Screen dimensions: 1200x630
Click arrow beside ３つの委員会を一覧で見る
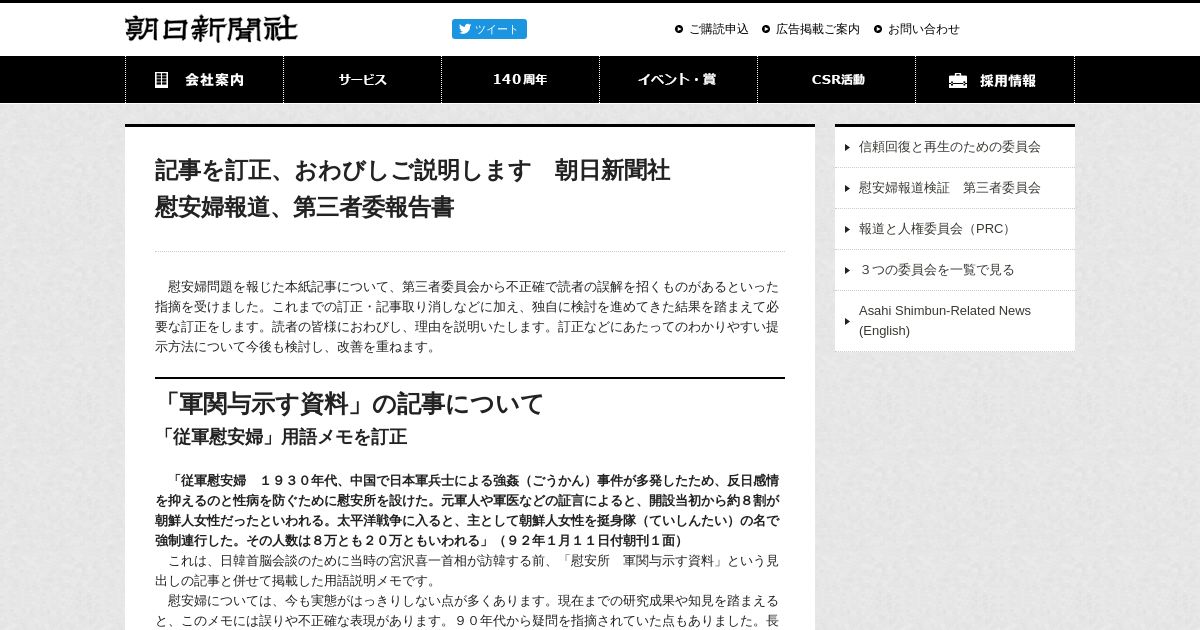coord(847,270)
